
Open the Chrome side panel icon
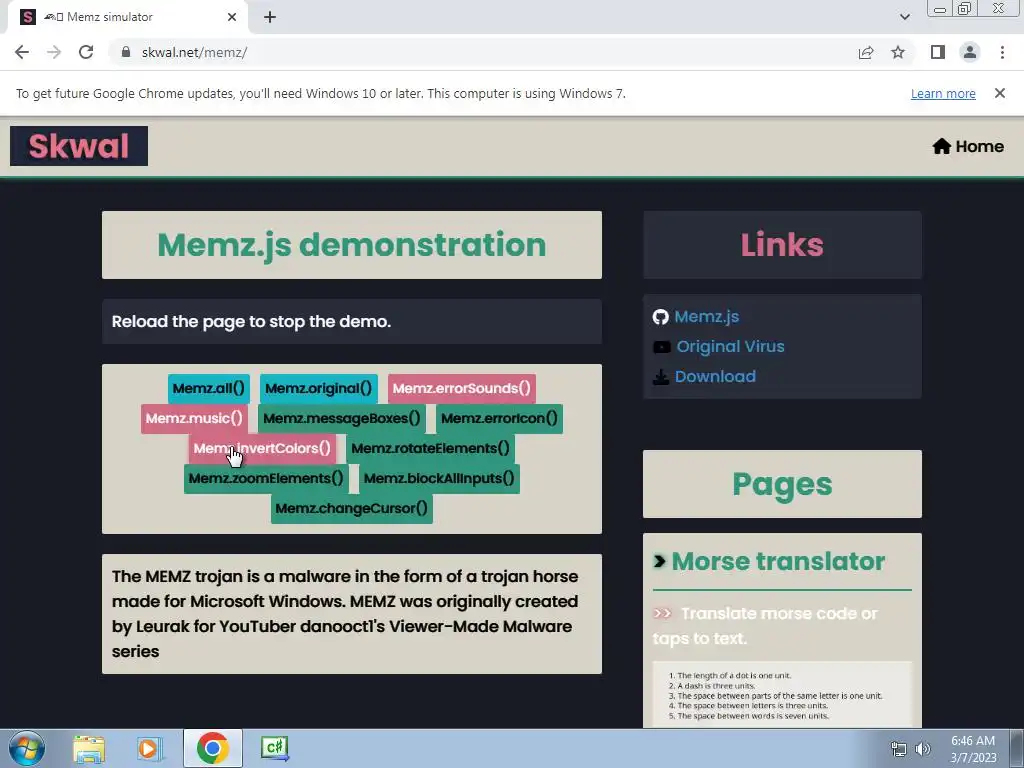938,52
